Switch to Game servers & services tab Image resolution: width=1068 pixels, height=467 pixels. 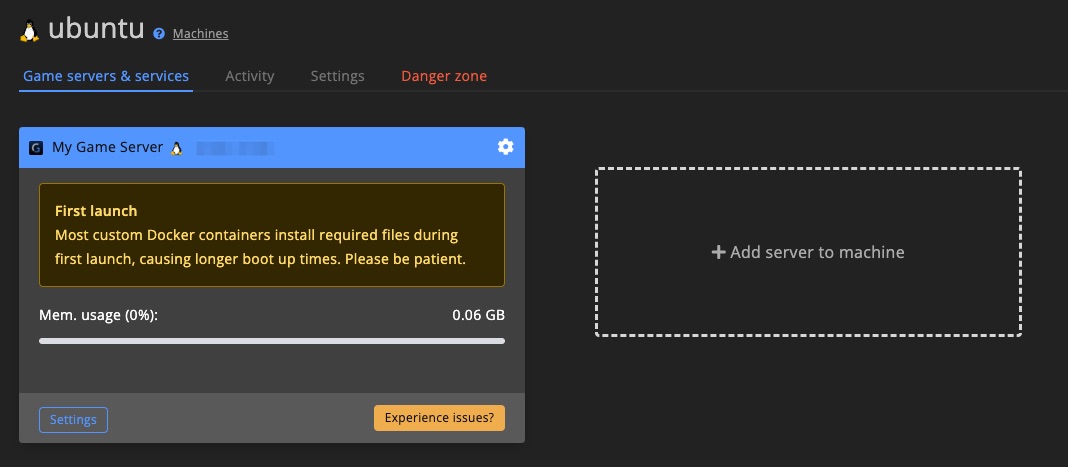point(106,76)
